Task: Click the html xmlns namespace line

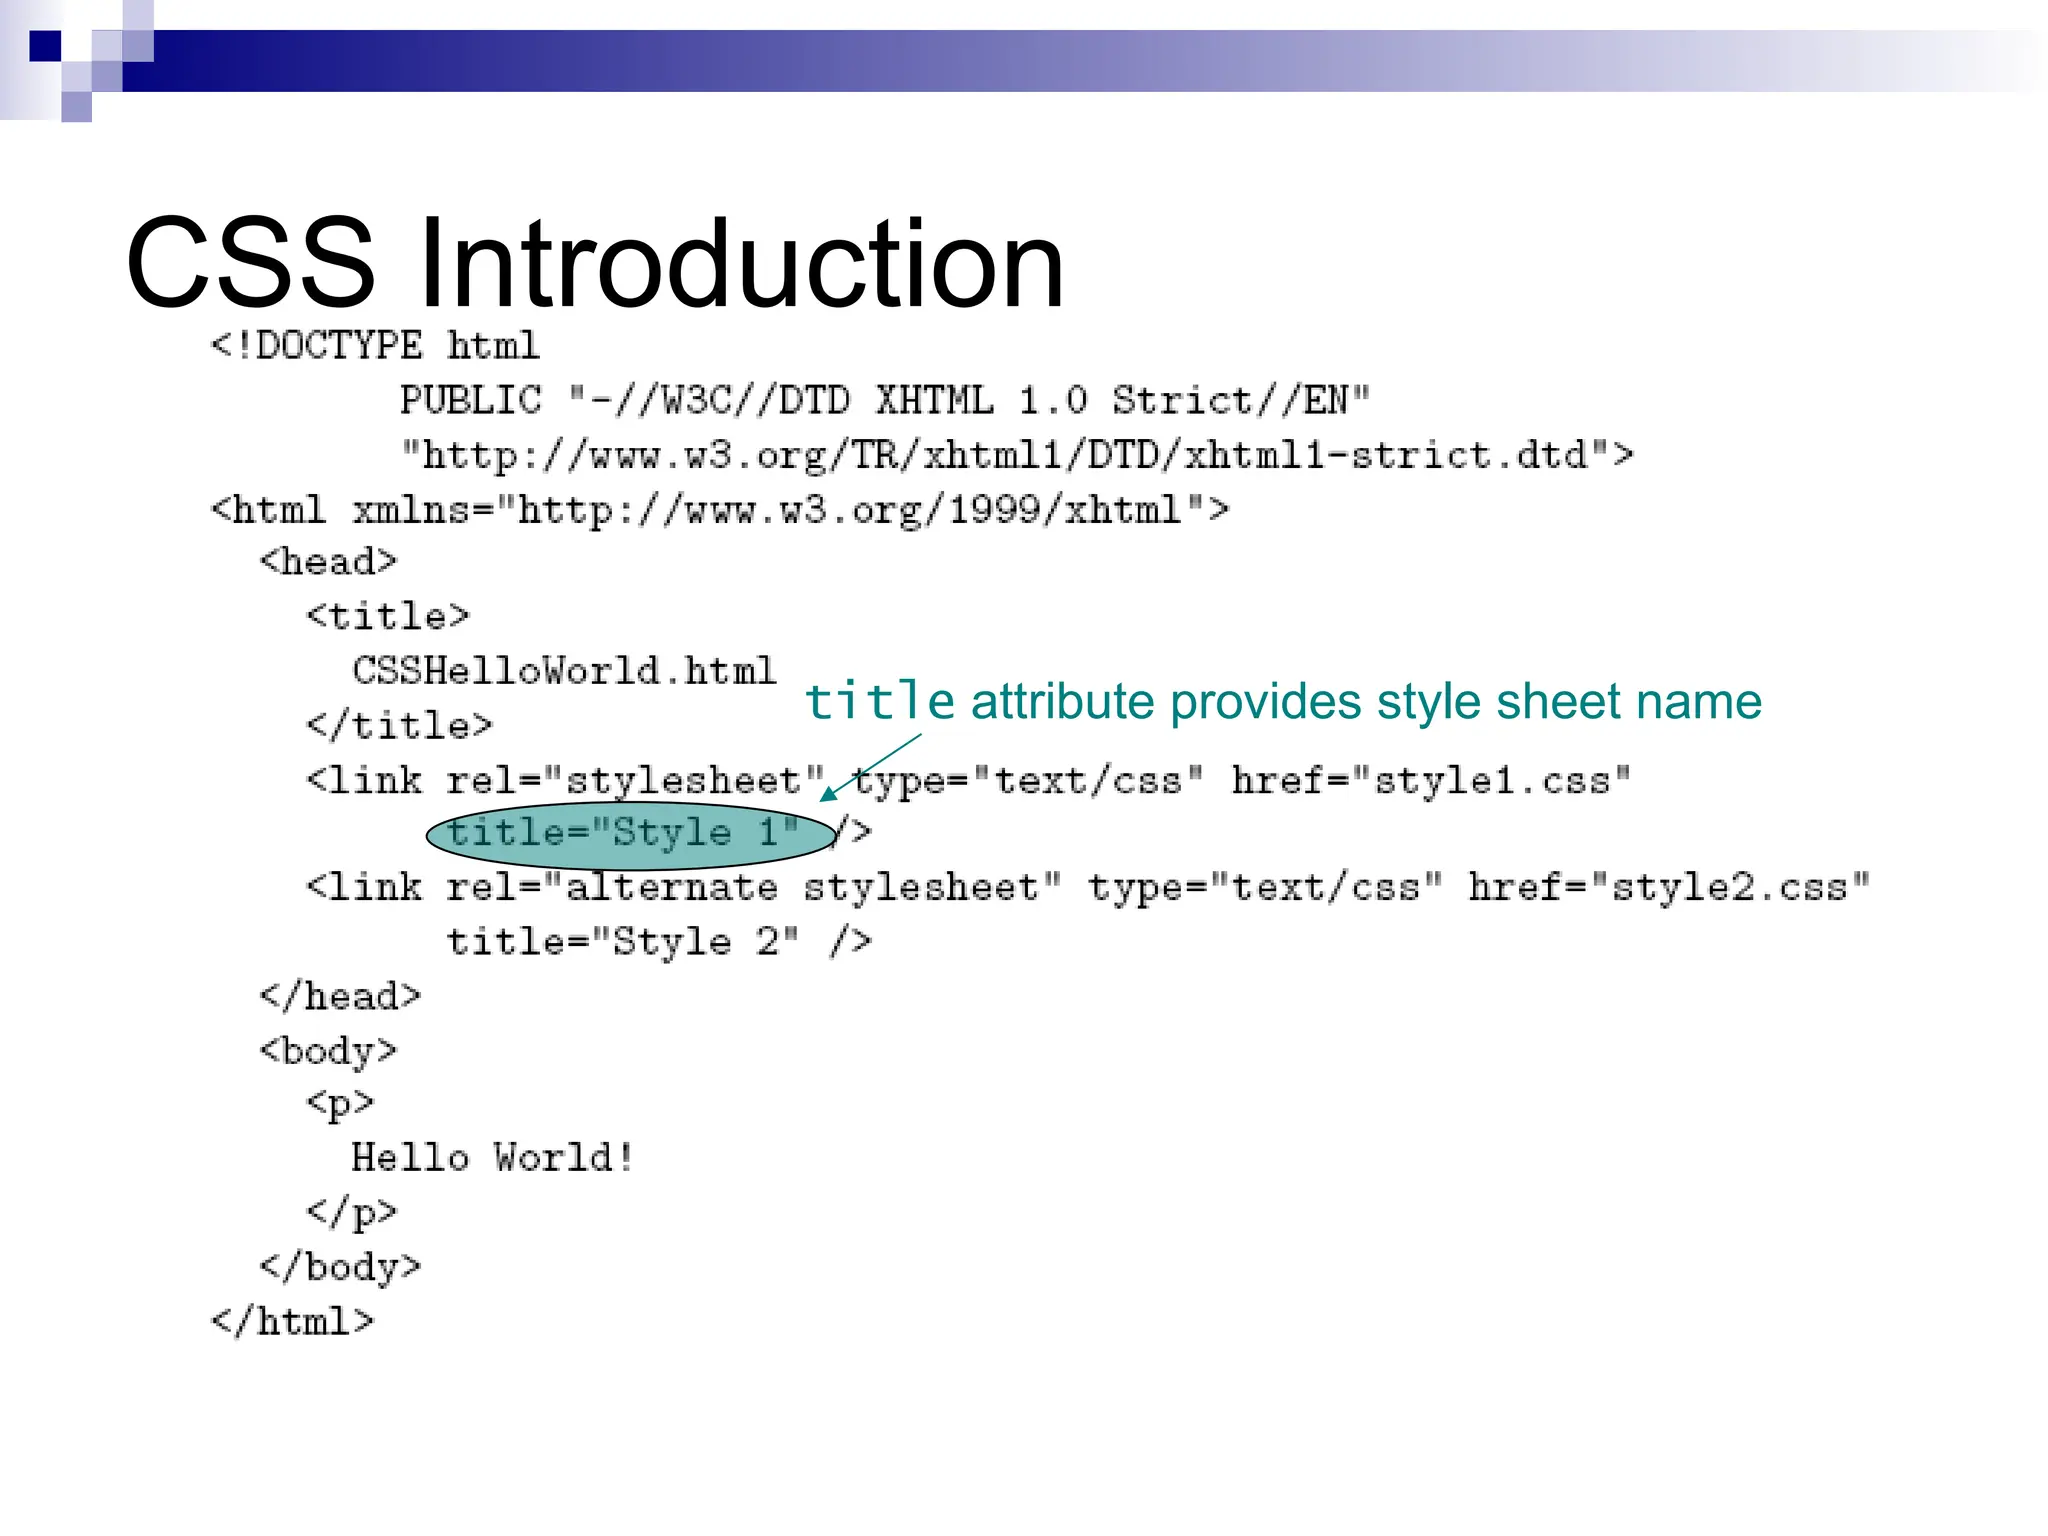Action: 718,511
